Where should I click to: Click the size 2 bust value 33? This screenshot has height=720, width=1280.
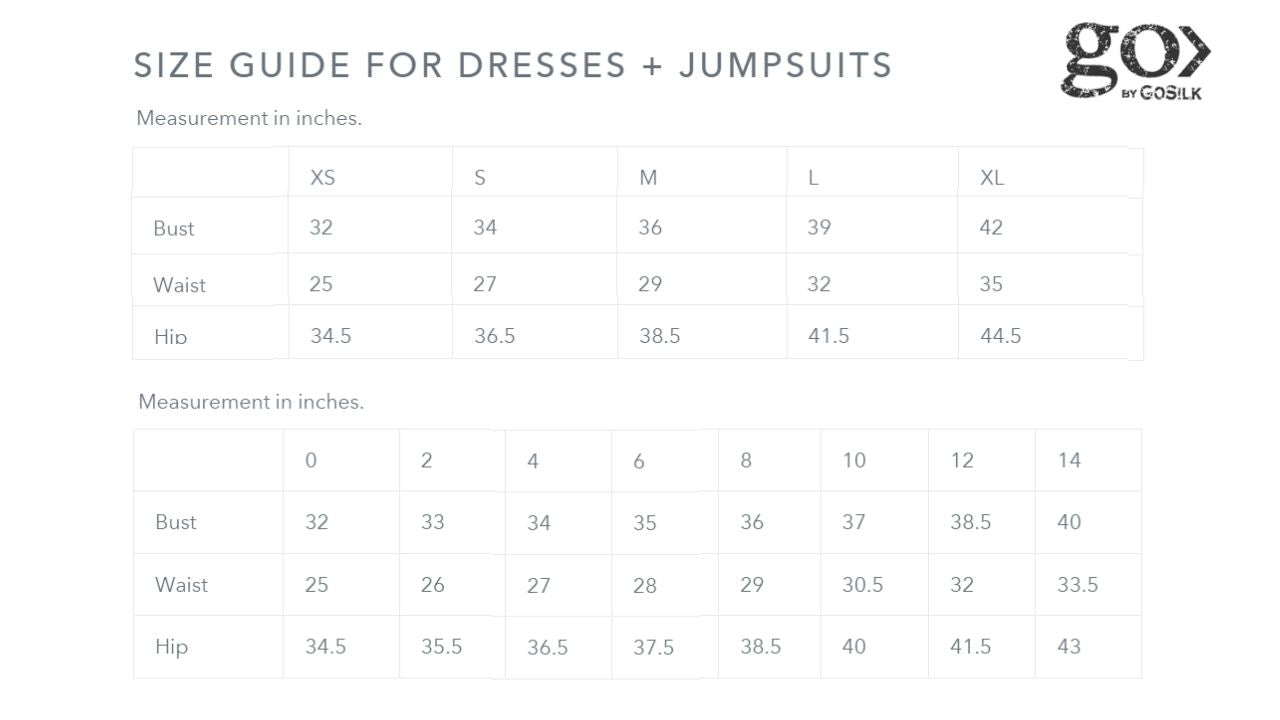432,522
